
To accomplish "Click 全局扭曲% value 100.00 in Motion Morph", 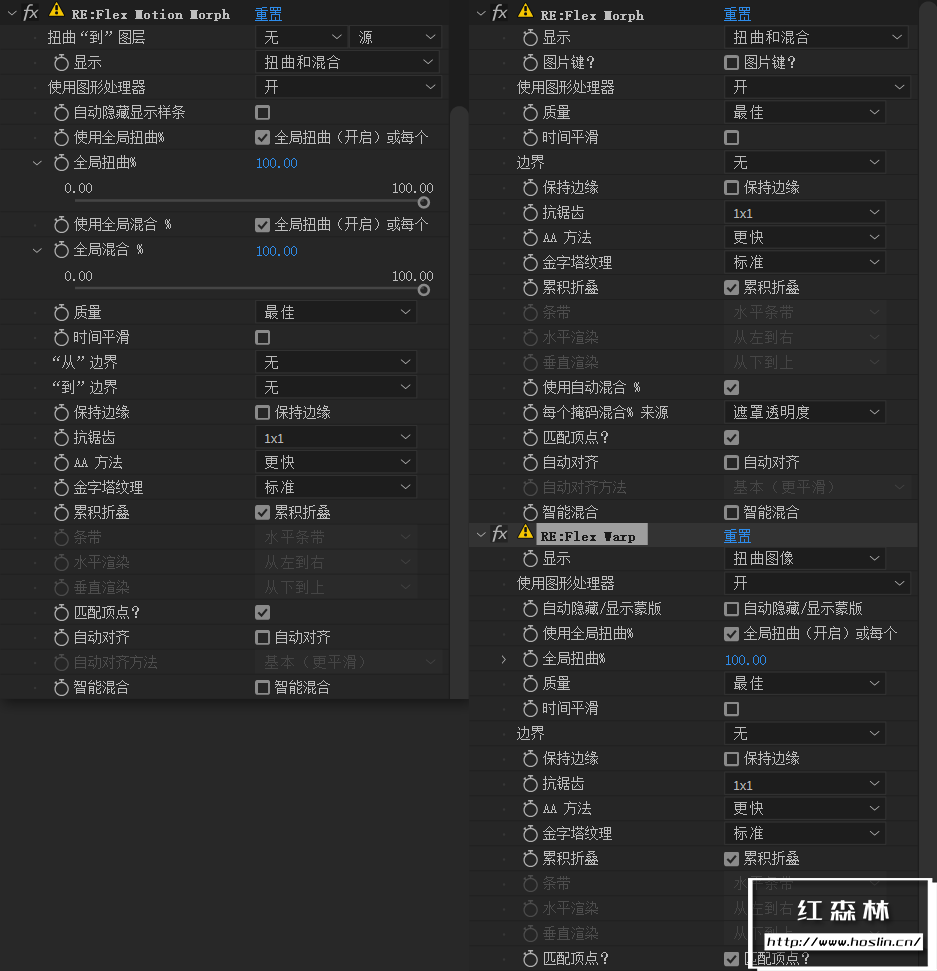I will point(277,163).
